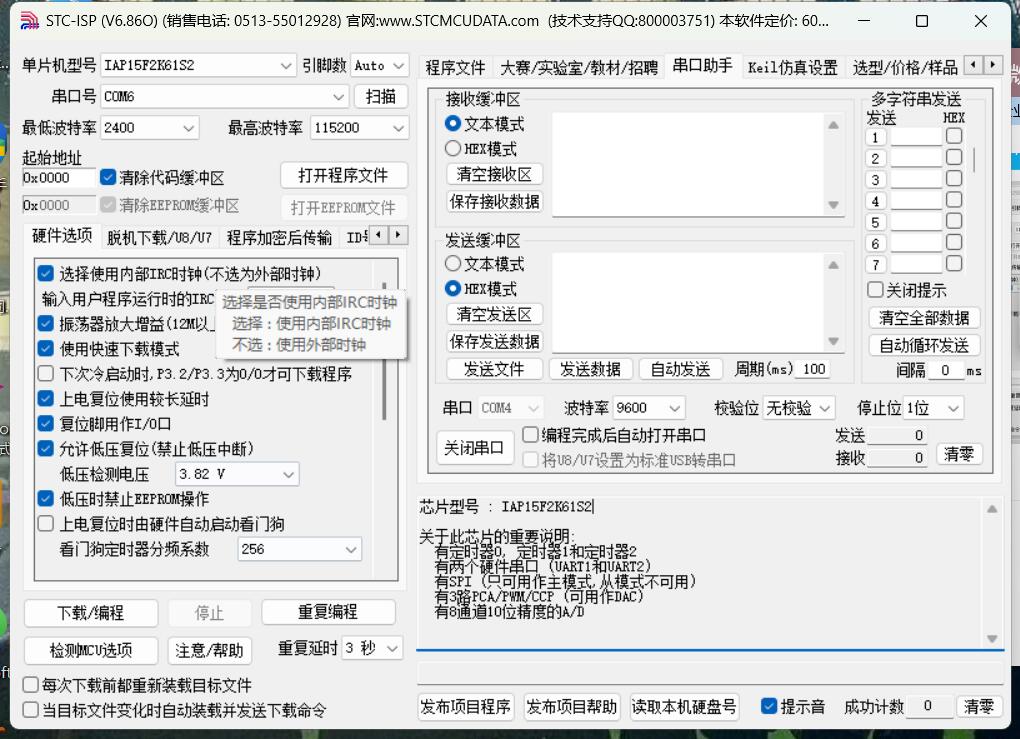
Task: Open 最低波特率 2400 dropdown
Action: pyautogui.click(x=149, y=128)
